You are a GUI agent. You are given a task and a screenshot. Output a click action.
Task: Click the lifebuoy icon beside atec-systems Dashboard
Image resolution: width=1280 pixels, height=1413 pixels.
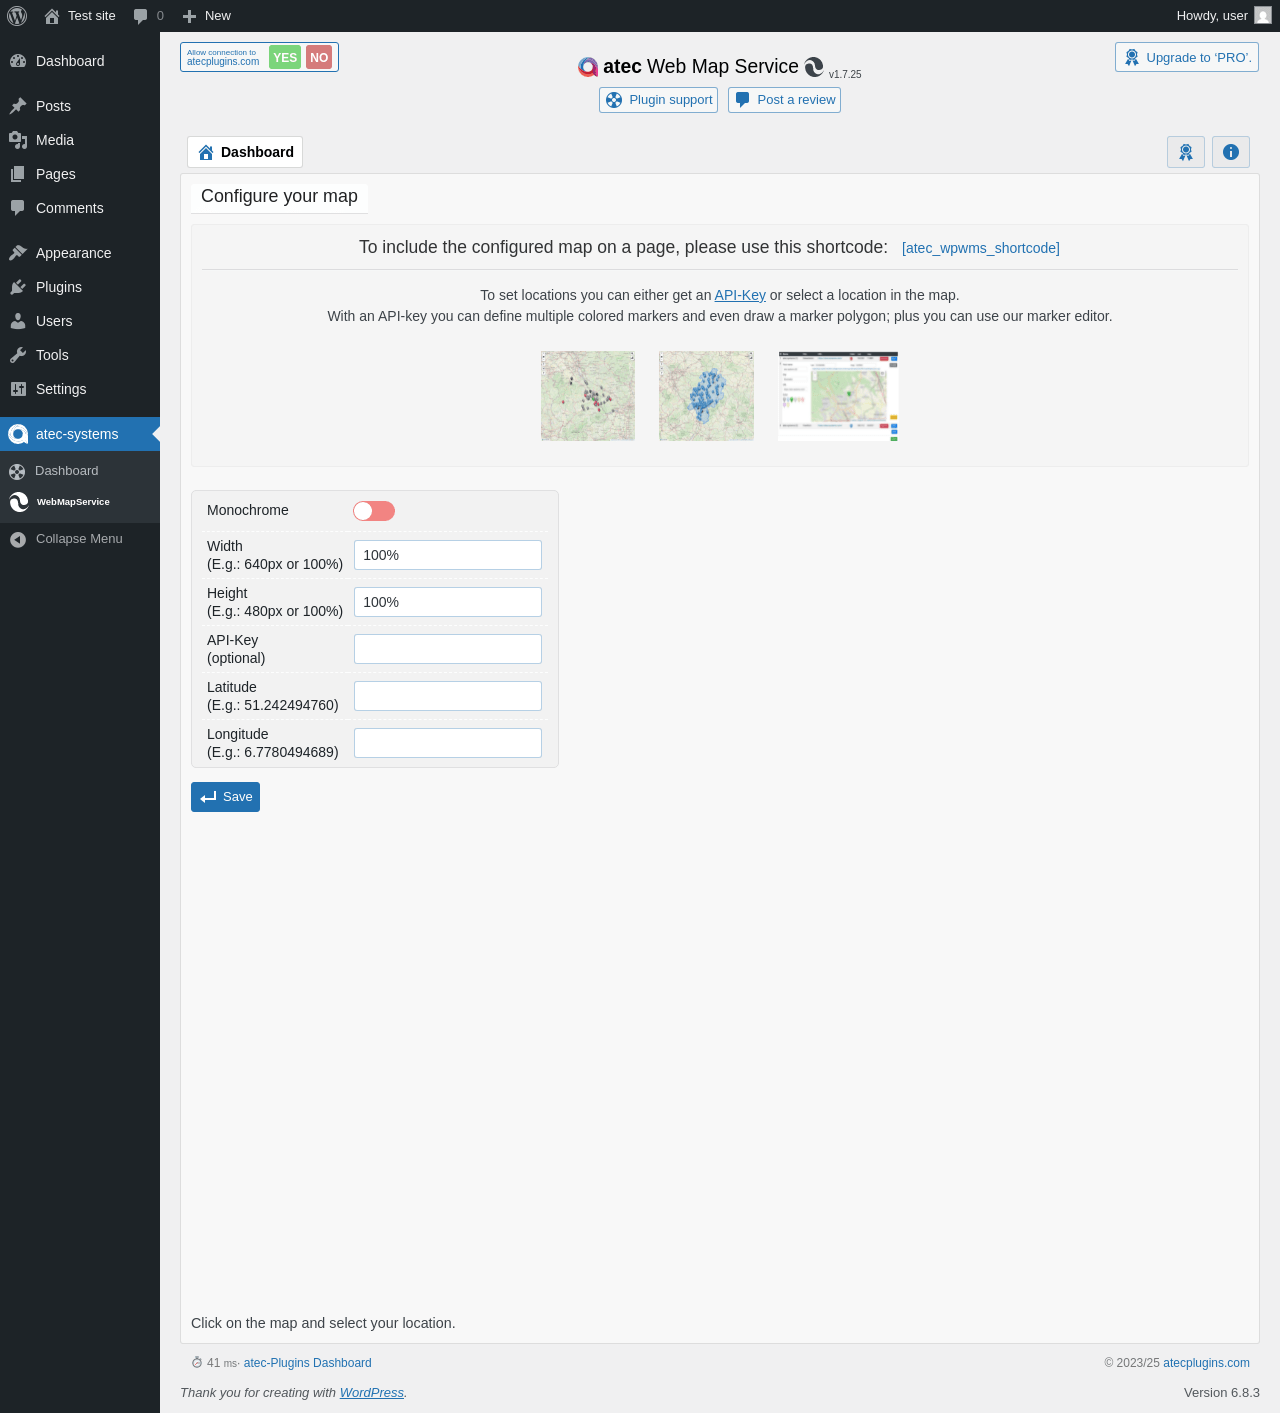pos(17,471)
